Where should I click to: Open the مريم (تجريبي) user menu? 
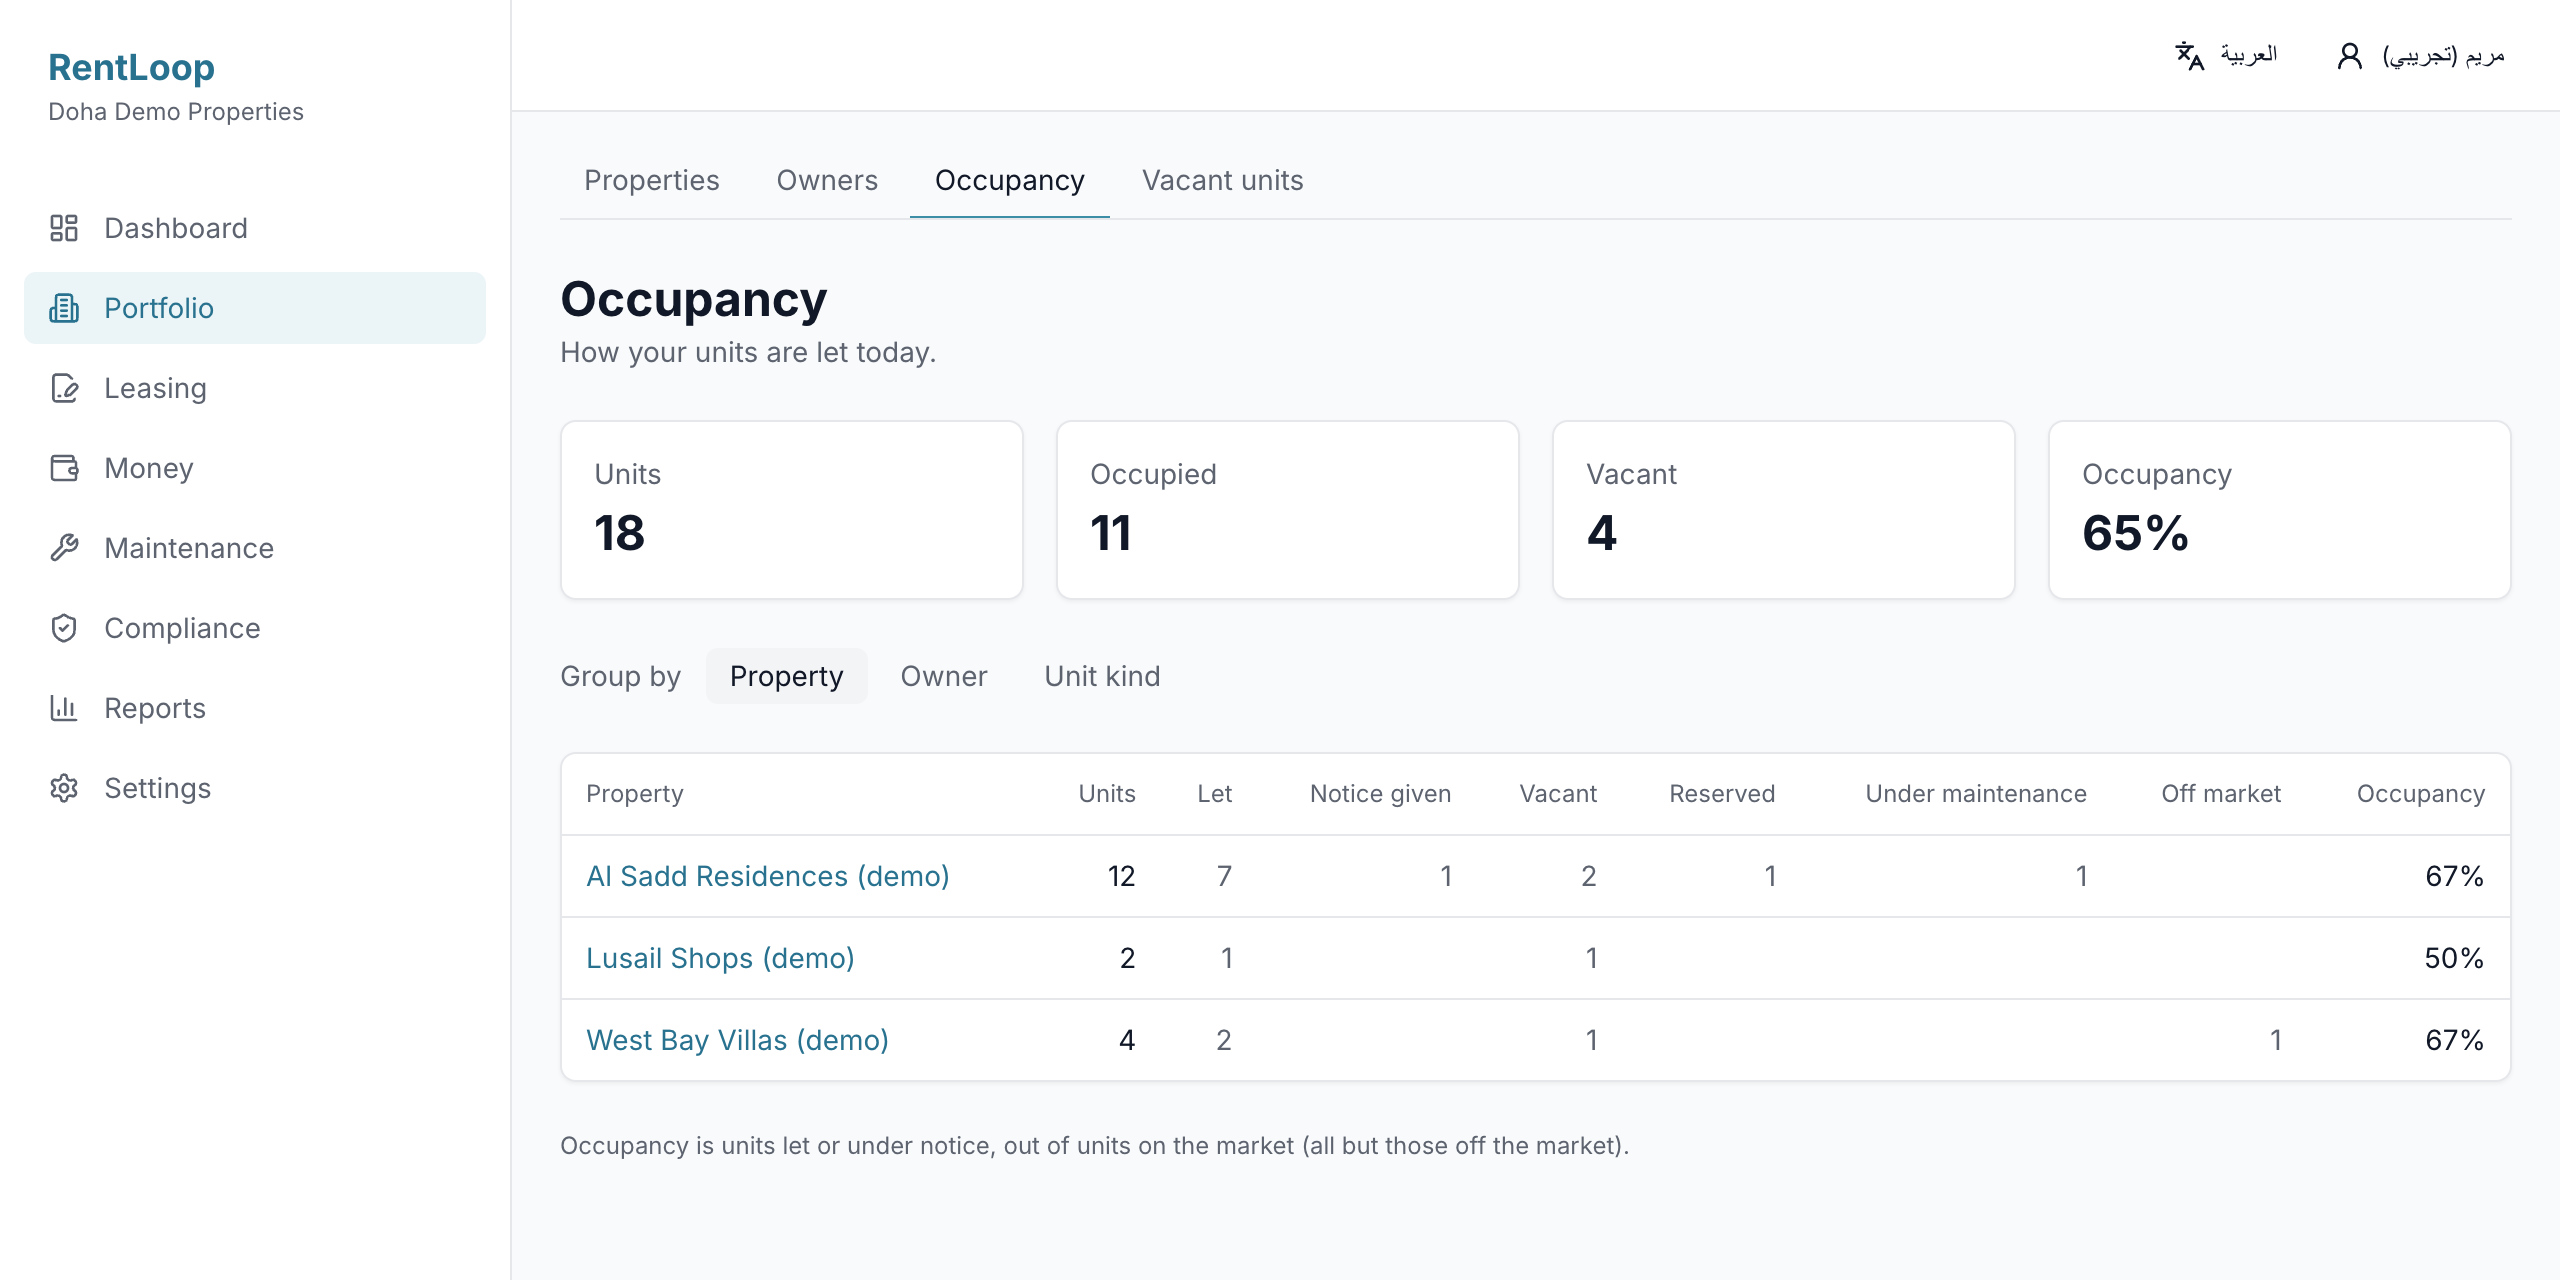(x=2421, y=56)
